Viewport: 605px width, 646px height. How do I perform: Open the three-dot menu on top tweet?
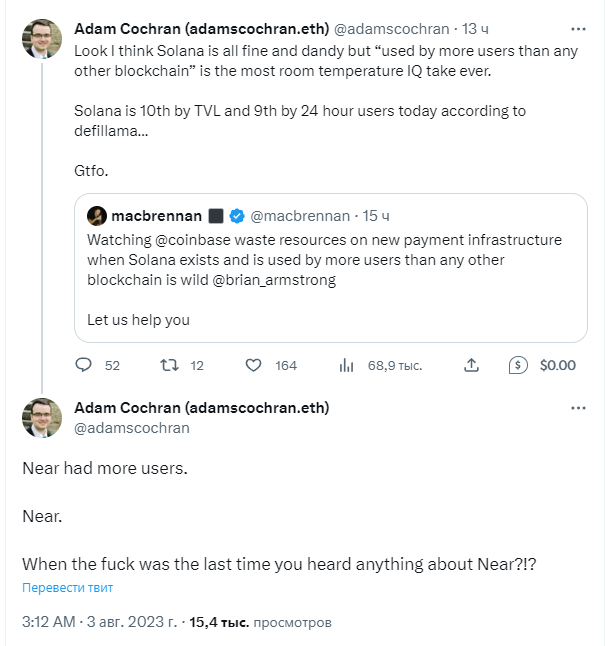point(578,29)
